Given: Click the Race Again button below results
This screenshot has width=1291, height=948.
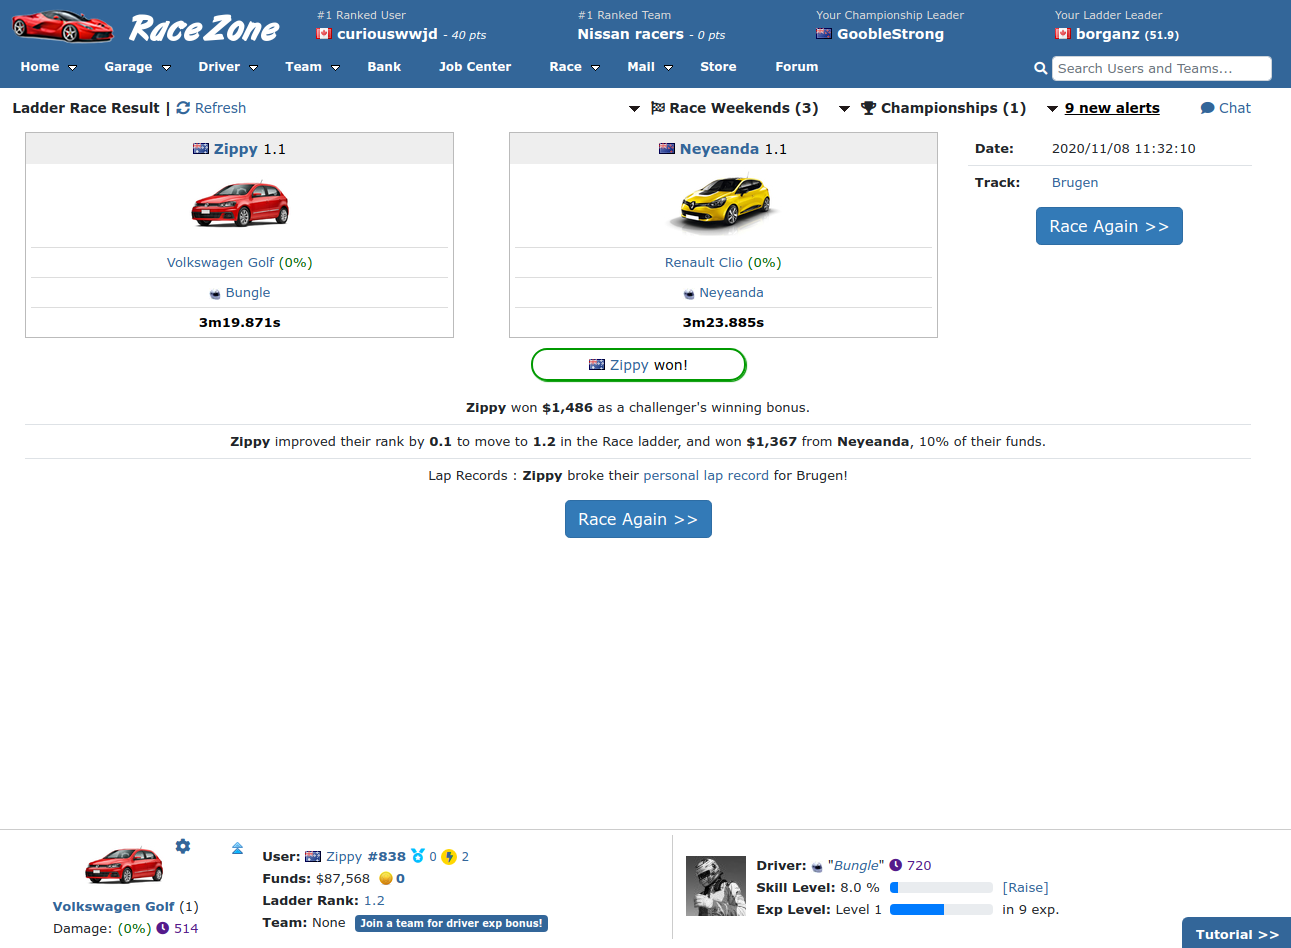Looking at the screenshot, I should (x=638, y=519).
